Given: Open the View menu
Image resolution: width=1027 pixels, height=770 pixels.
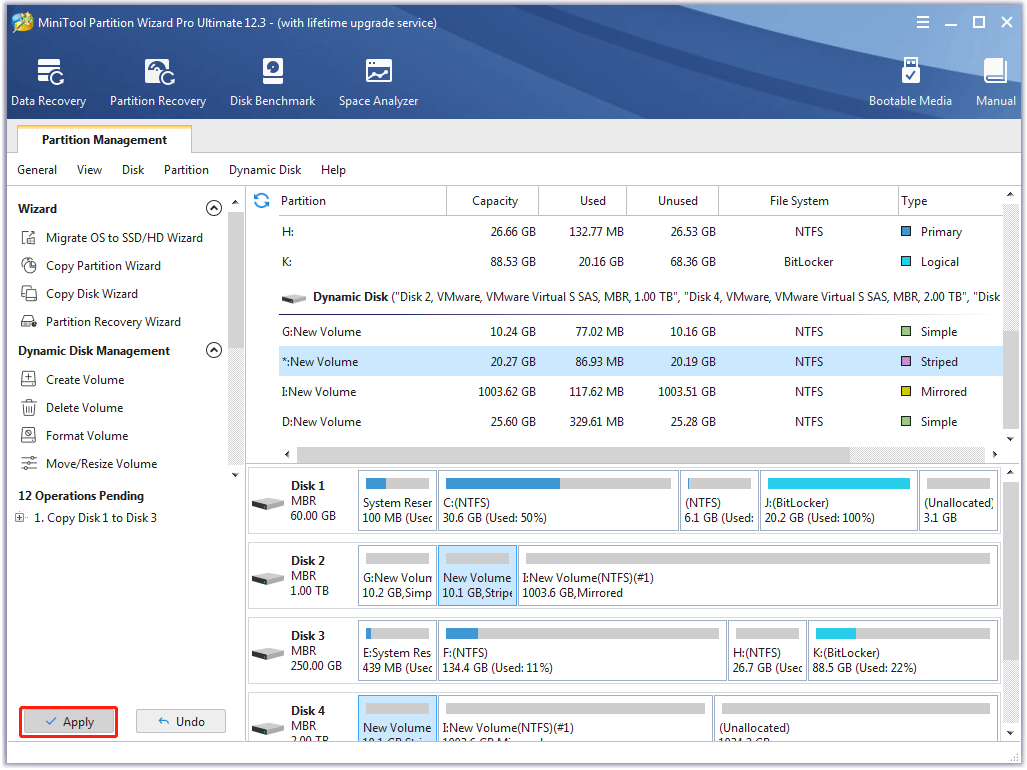Looking at the screenshot, I should [x=89, y=170].
